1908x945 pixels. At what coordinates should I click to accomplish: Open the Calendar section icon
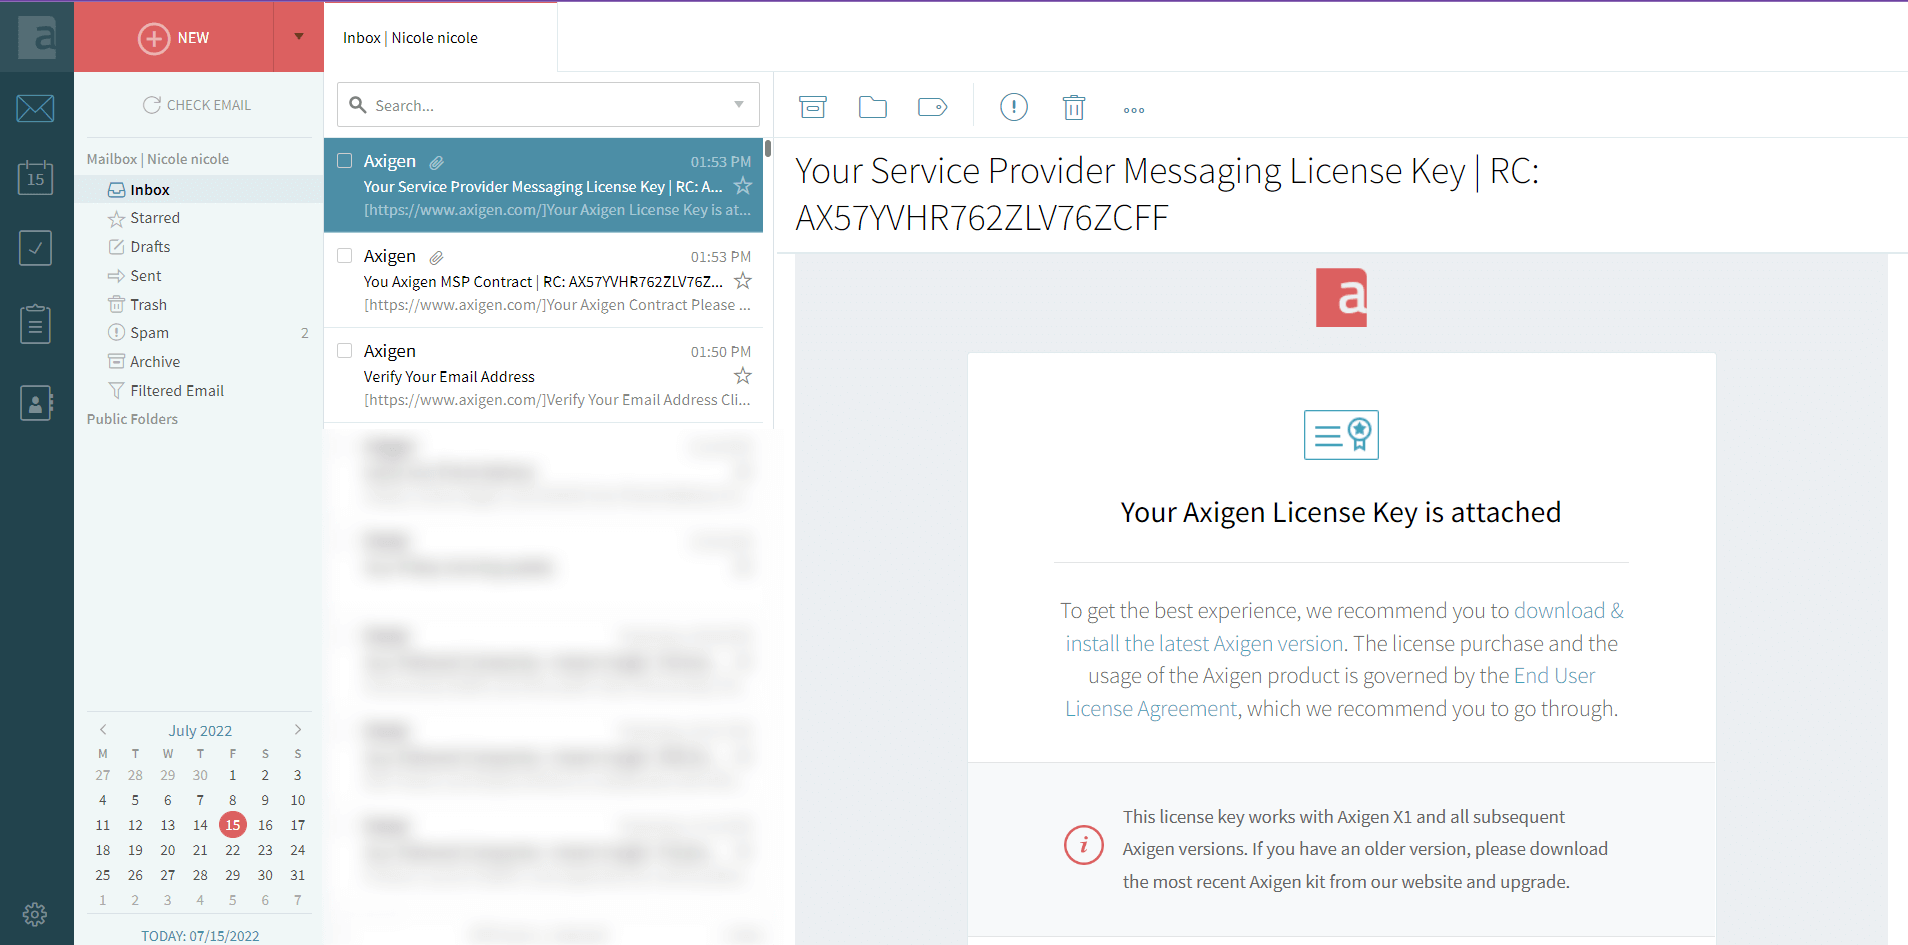35,177
